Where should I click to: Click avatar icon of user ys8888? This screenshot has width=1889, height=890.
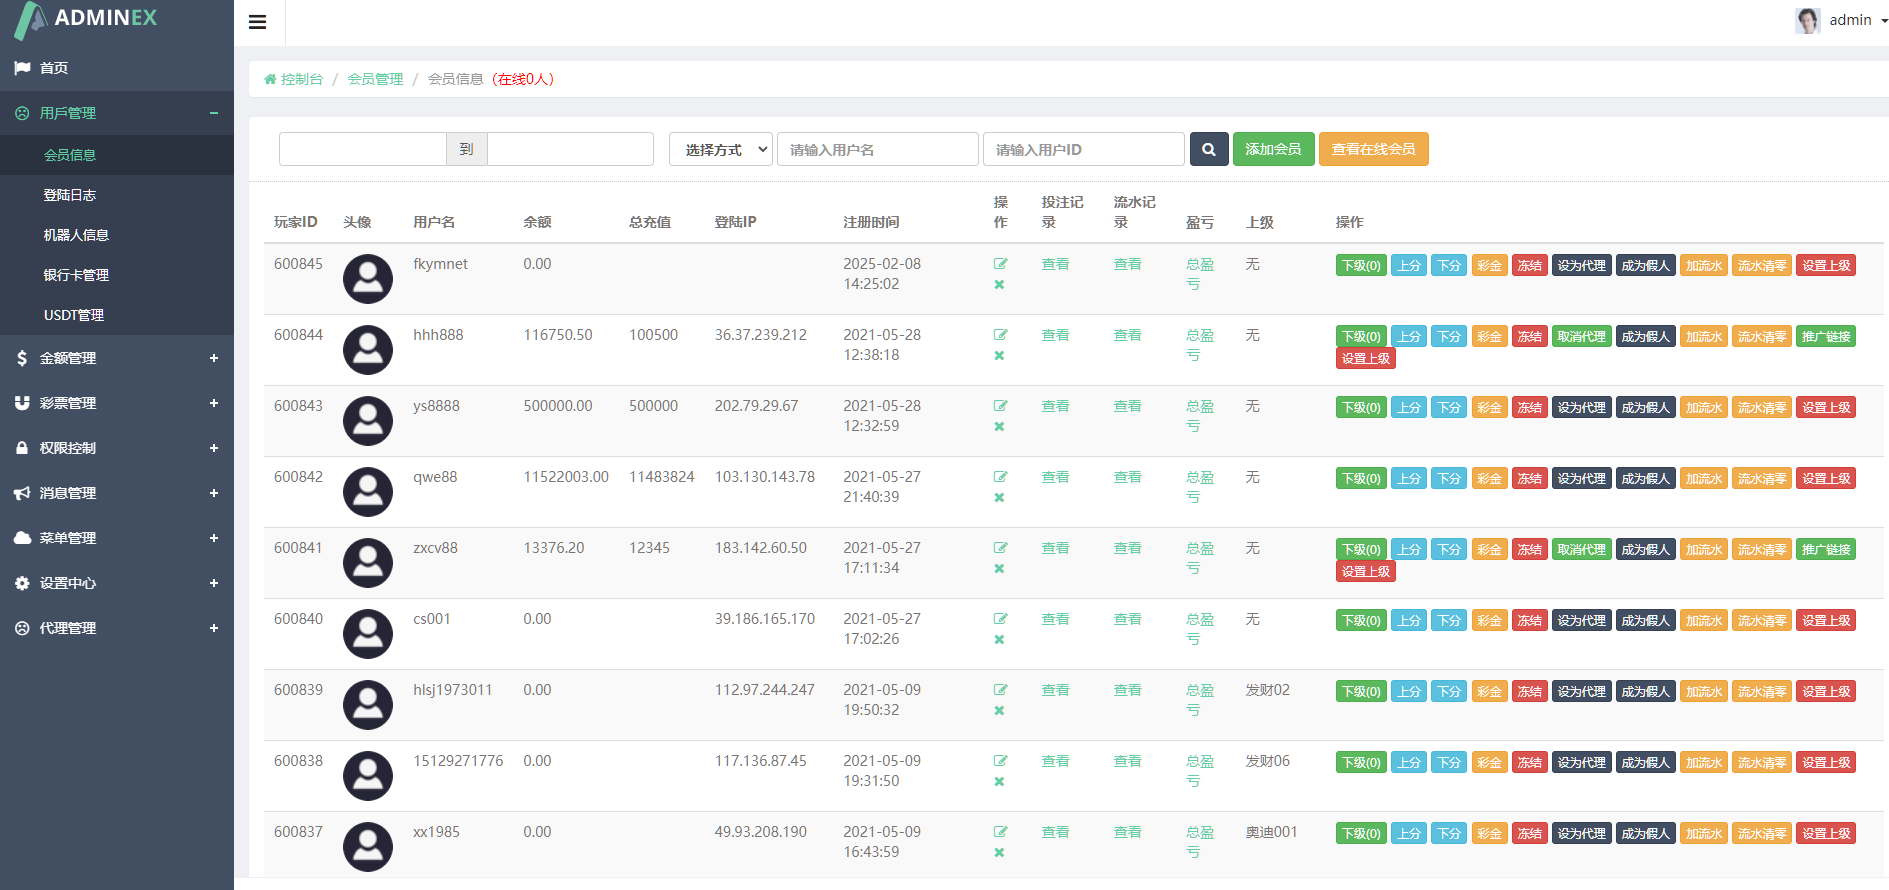(368, 421)
